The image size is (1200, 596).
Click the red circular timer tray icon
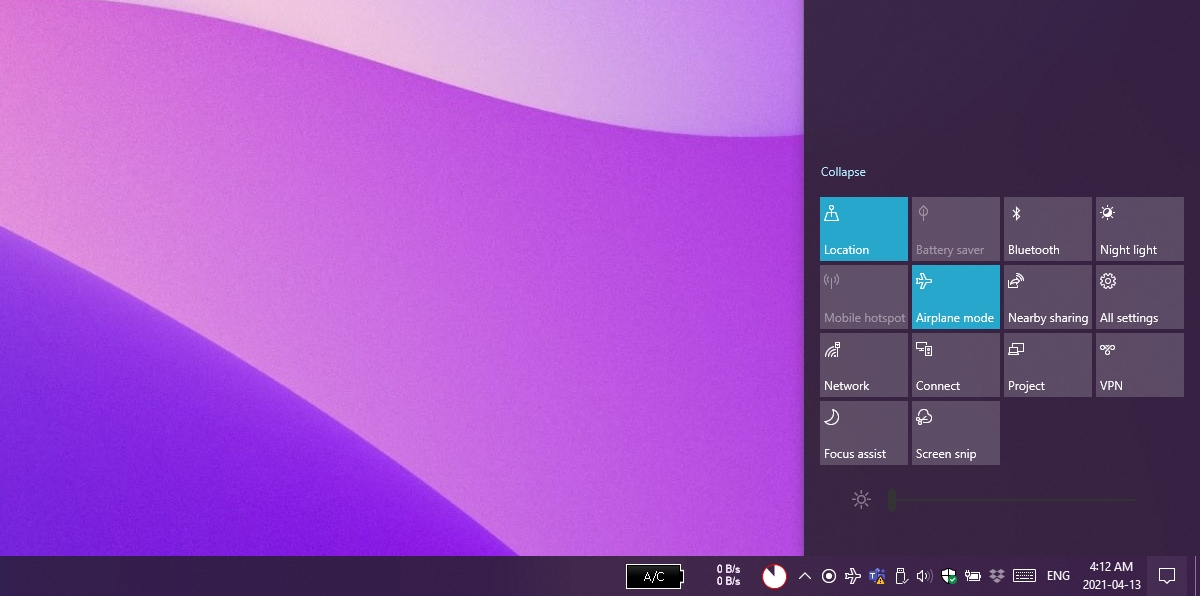coord(775,576)
